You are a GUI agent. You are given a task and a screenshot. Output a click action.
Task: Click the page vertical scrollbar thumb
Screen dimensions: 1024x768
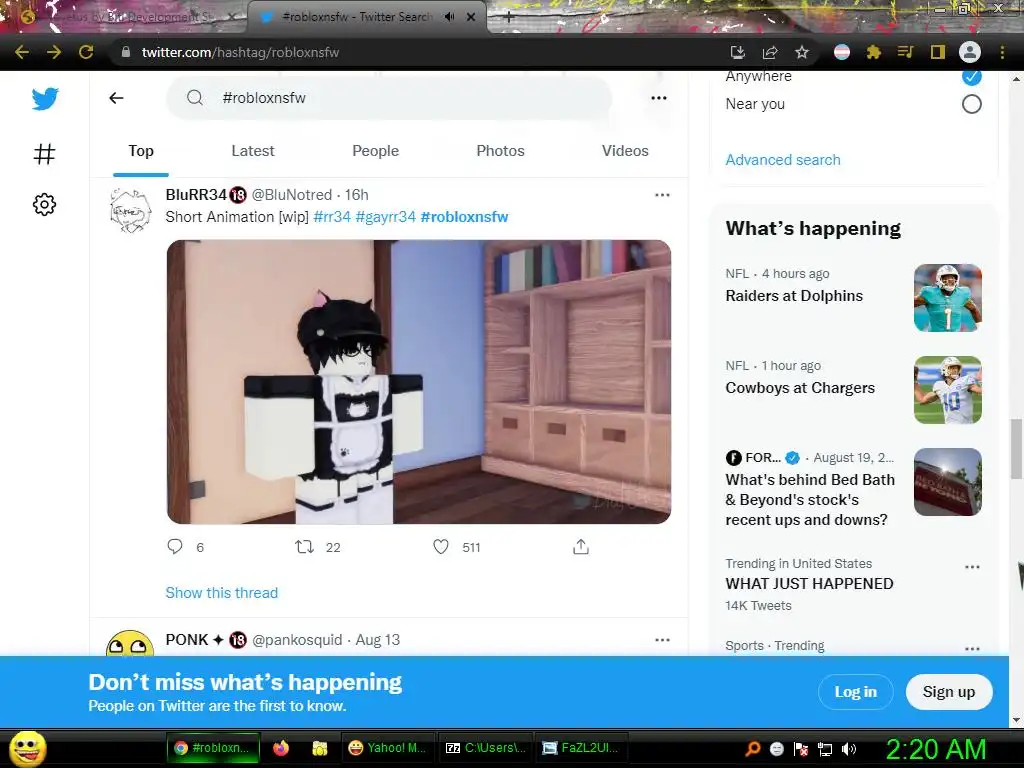tap(1016, 449)
